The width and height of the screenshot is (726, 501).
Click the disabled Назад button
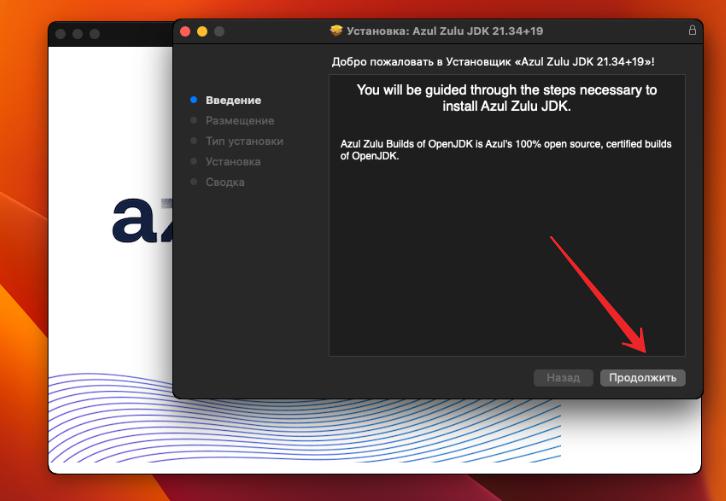pyautogui.click(x=563, y=378)
